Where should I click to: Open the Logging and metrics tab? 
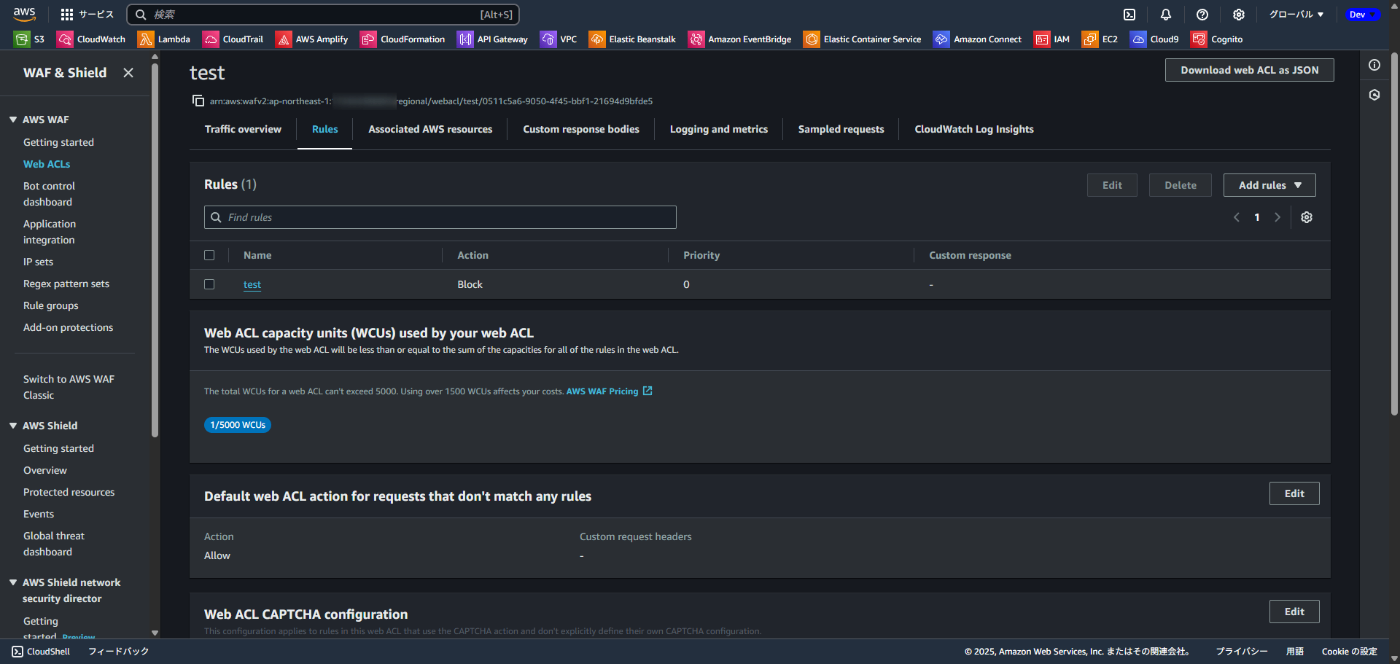click(719, 129)
